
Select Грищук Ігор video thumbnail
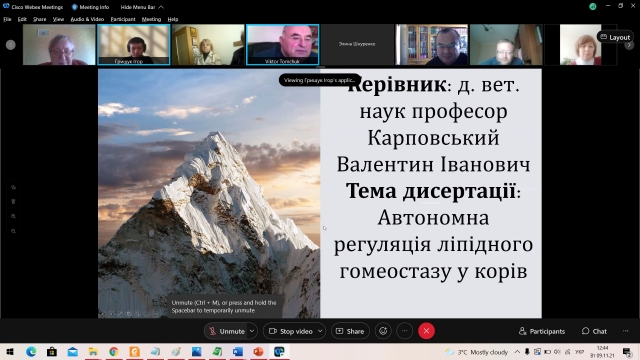pos(133,44)
